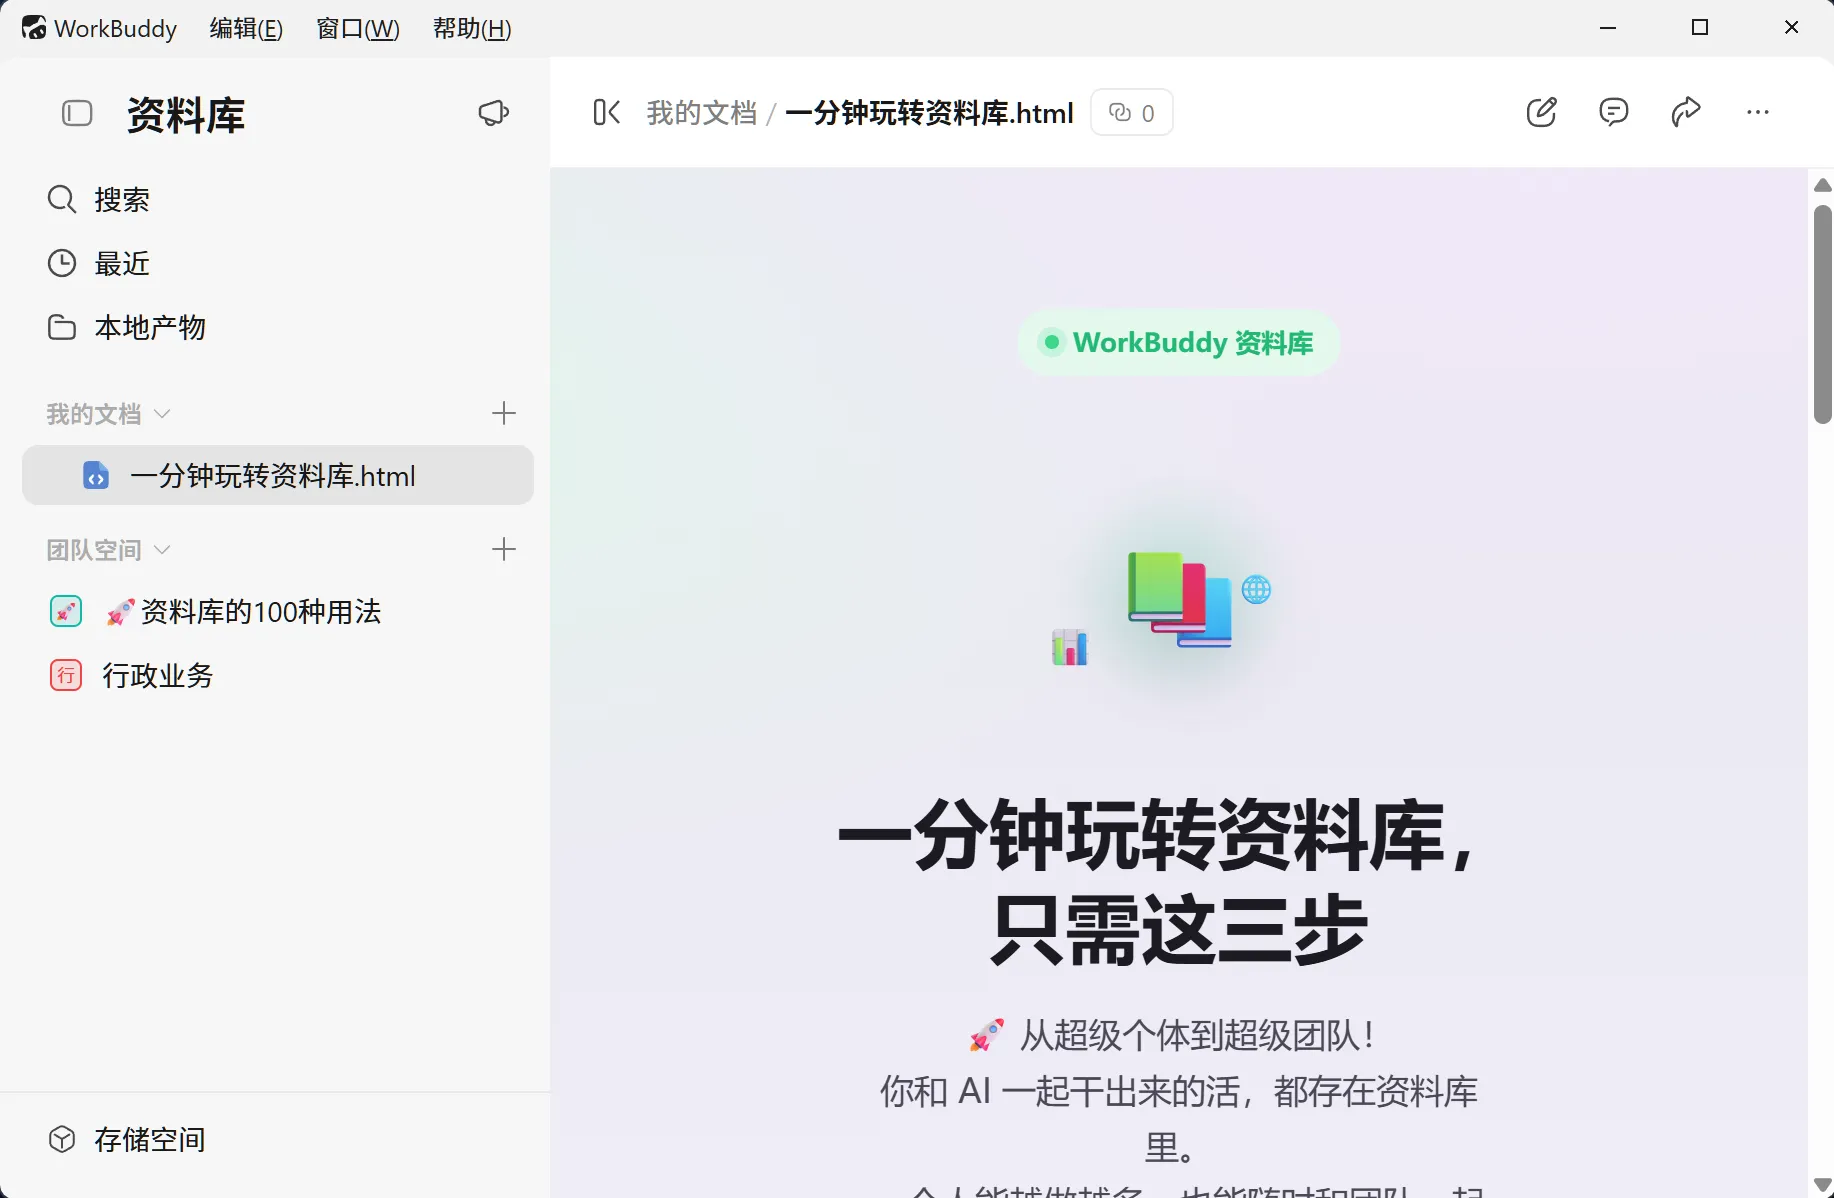1834x1198 pixels.
Task: Click the WorkBuddy 资料库 green badge
Action: point(1178,343)
